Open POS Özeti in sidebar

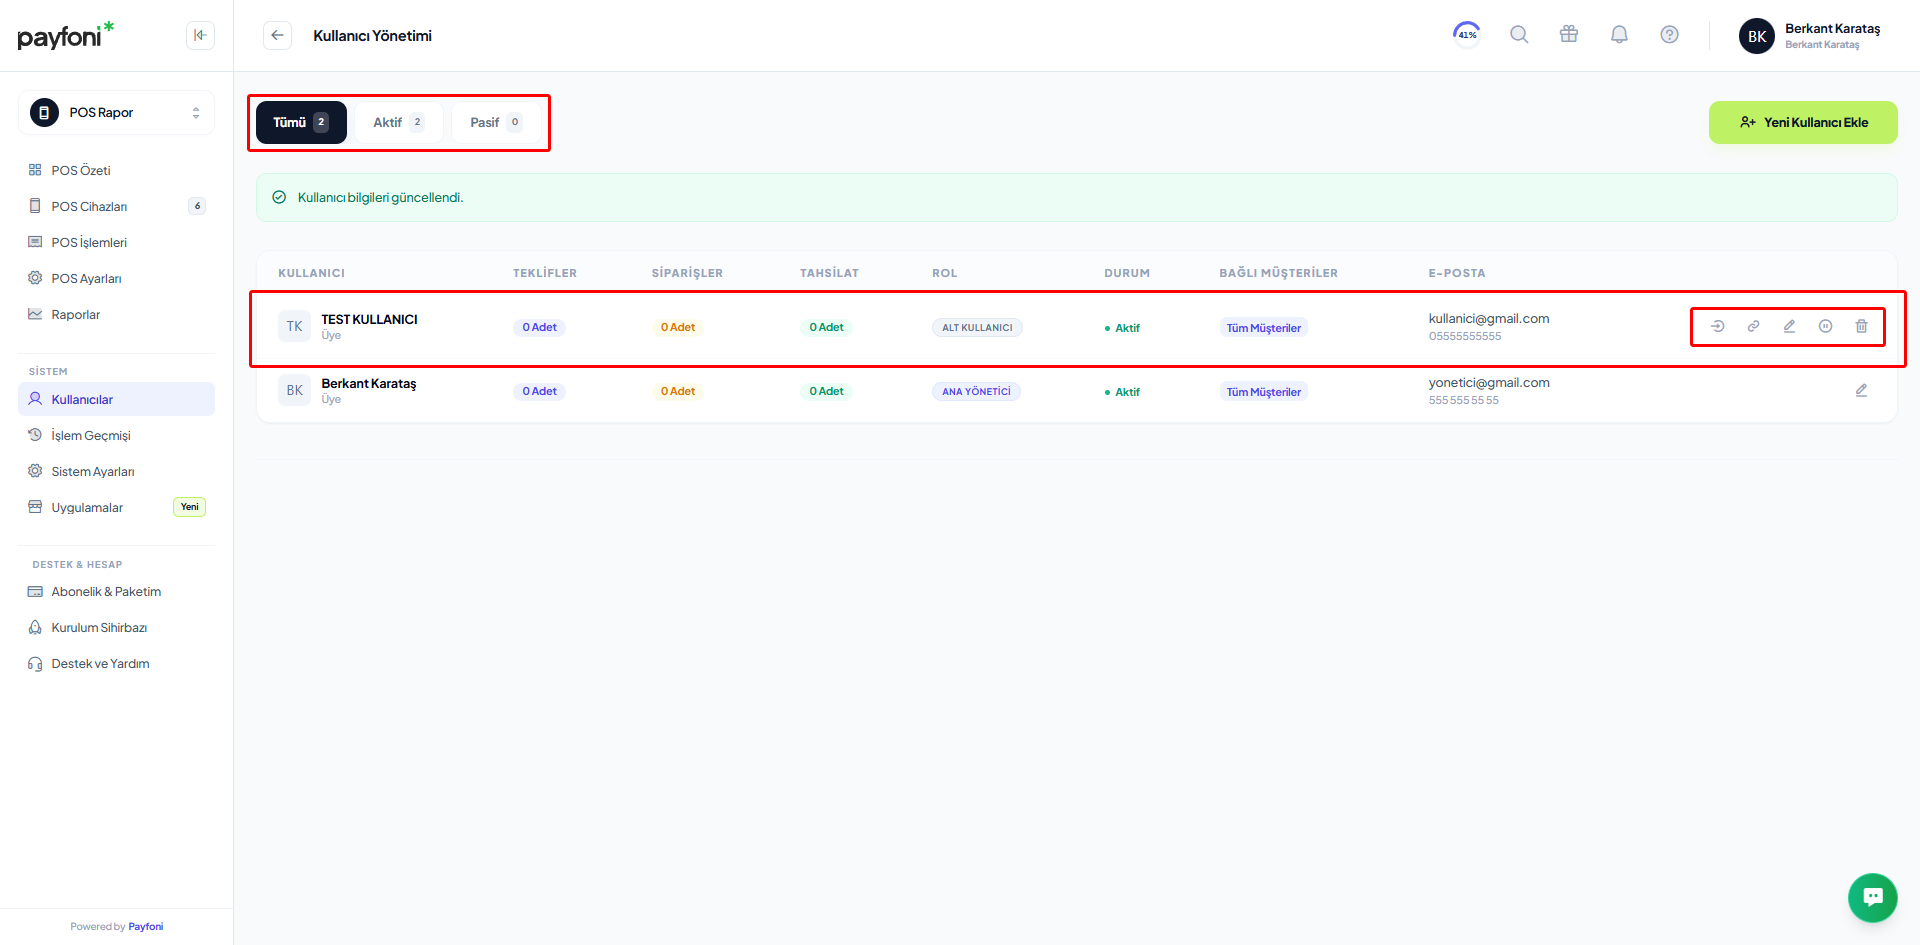click(116, 170)
